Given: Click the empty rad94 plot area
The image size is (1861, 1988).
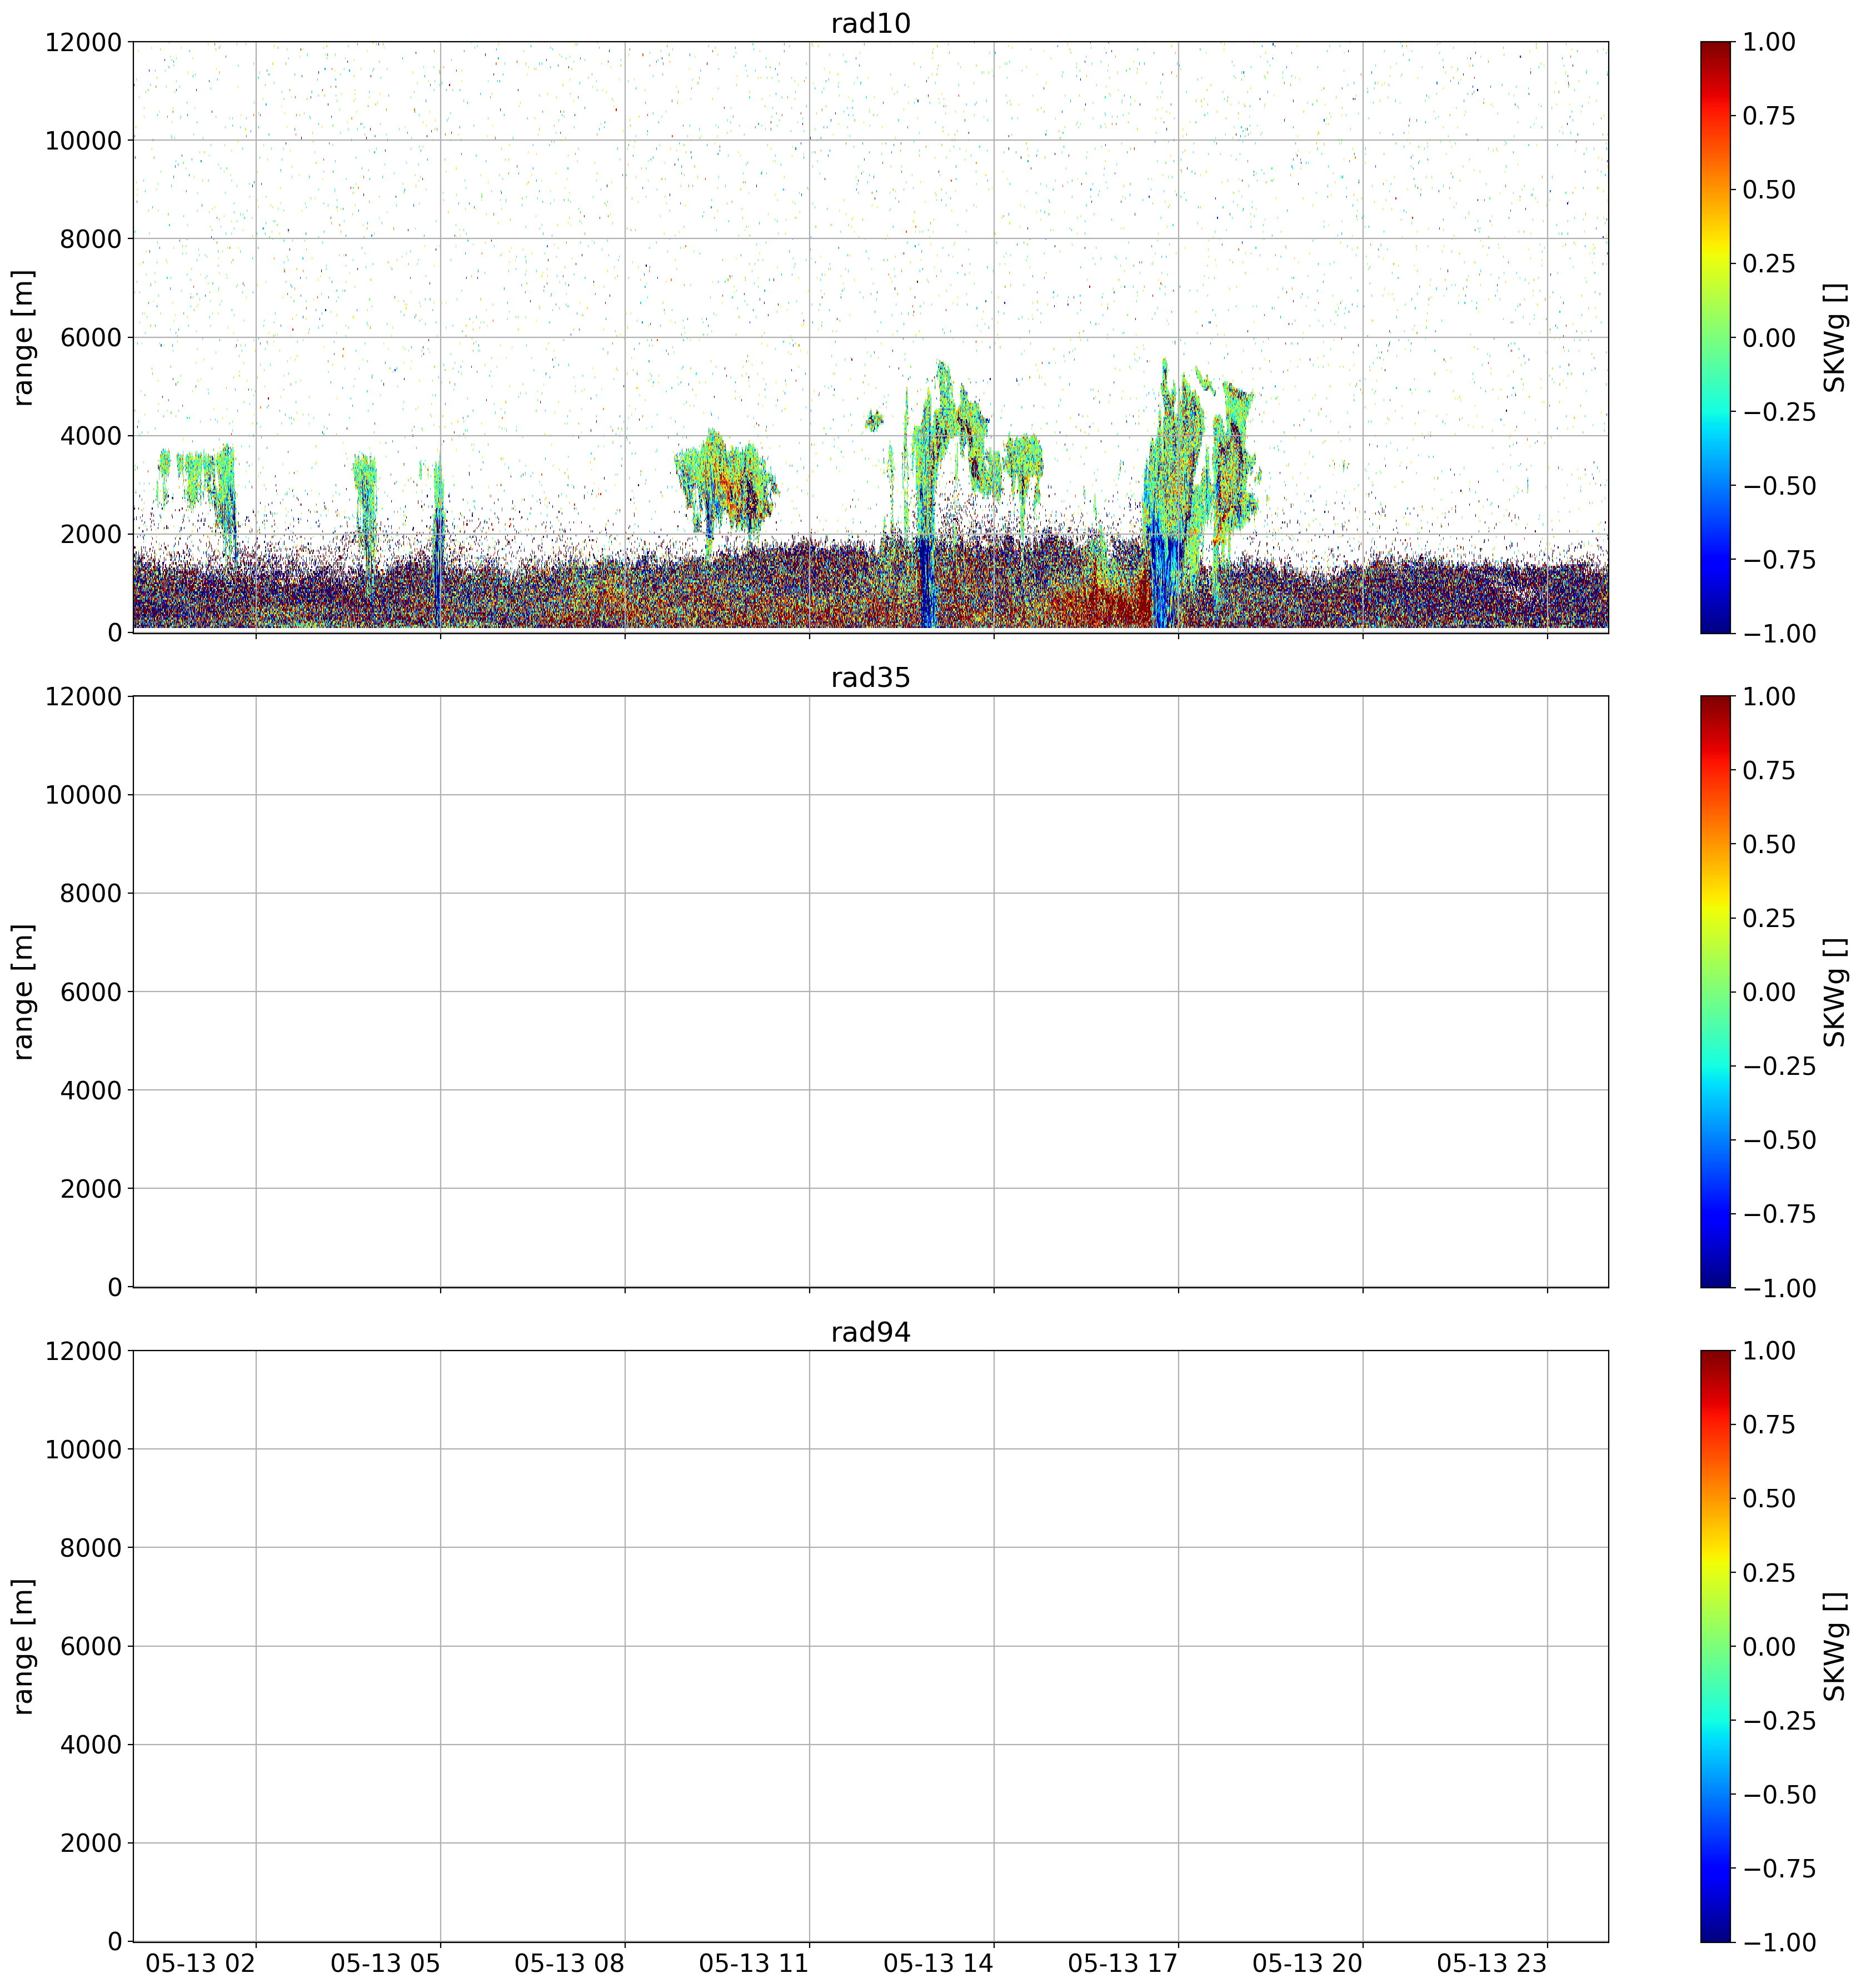Looking at the screenshot, I should (870, 1646).
